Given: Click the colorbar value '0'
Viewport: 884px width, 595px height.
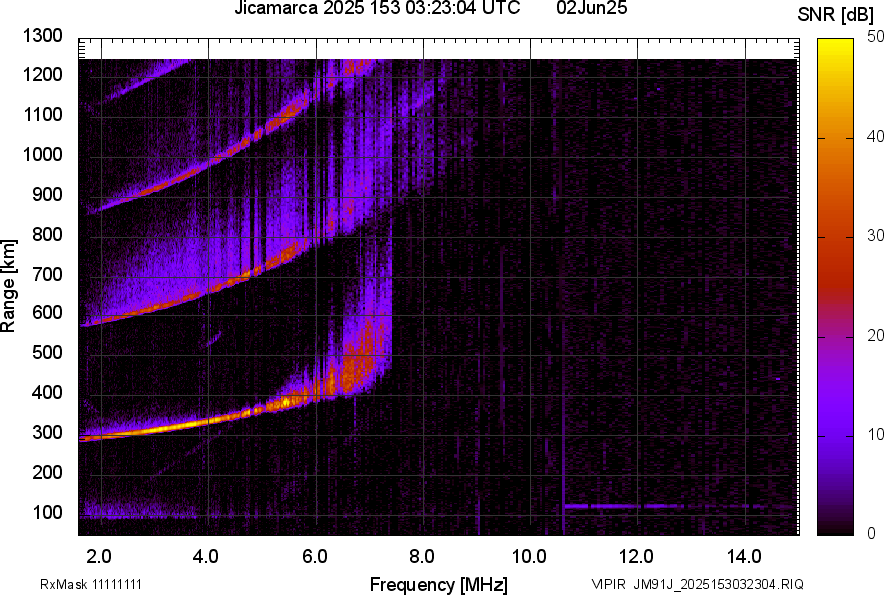Looking at the screenshot, I should [x=872, y=533].
